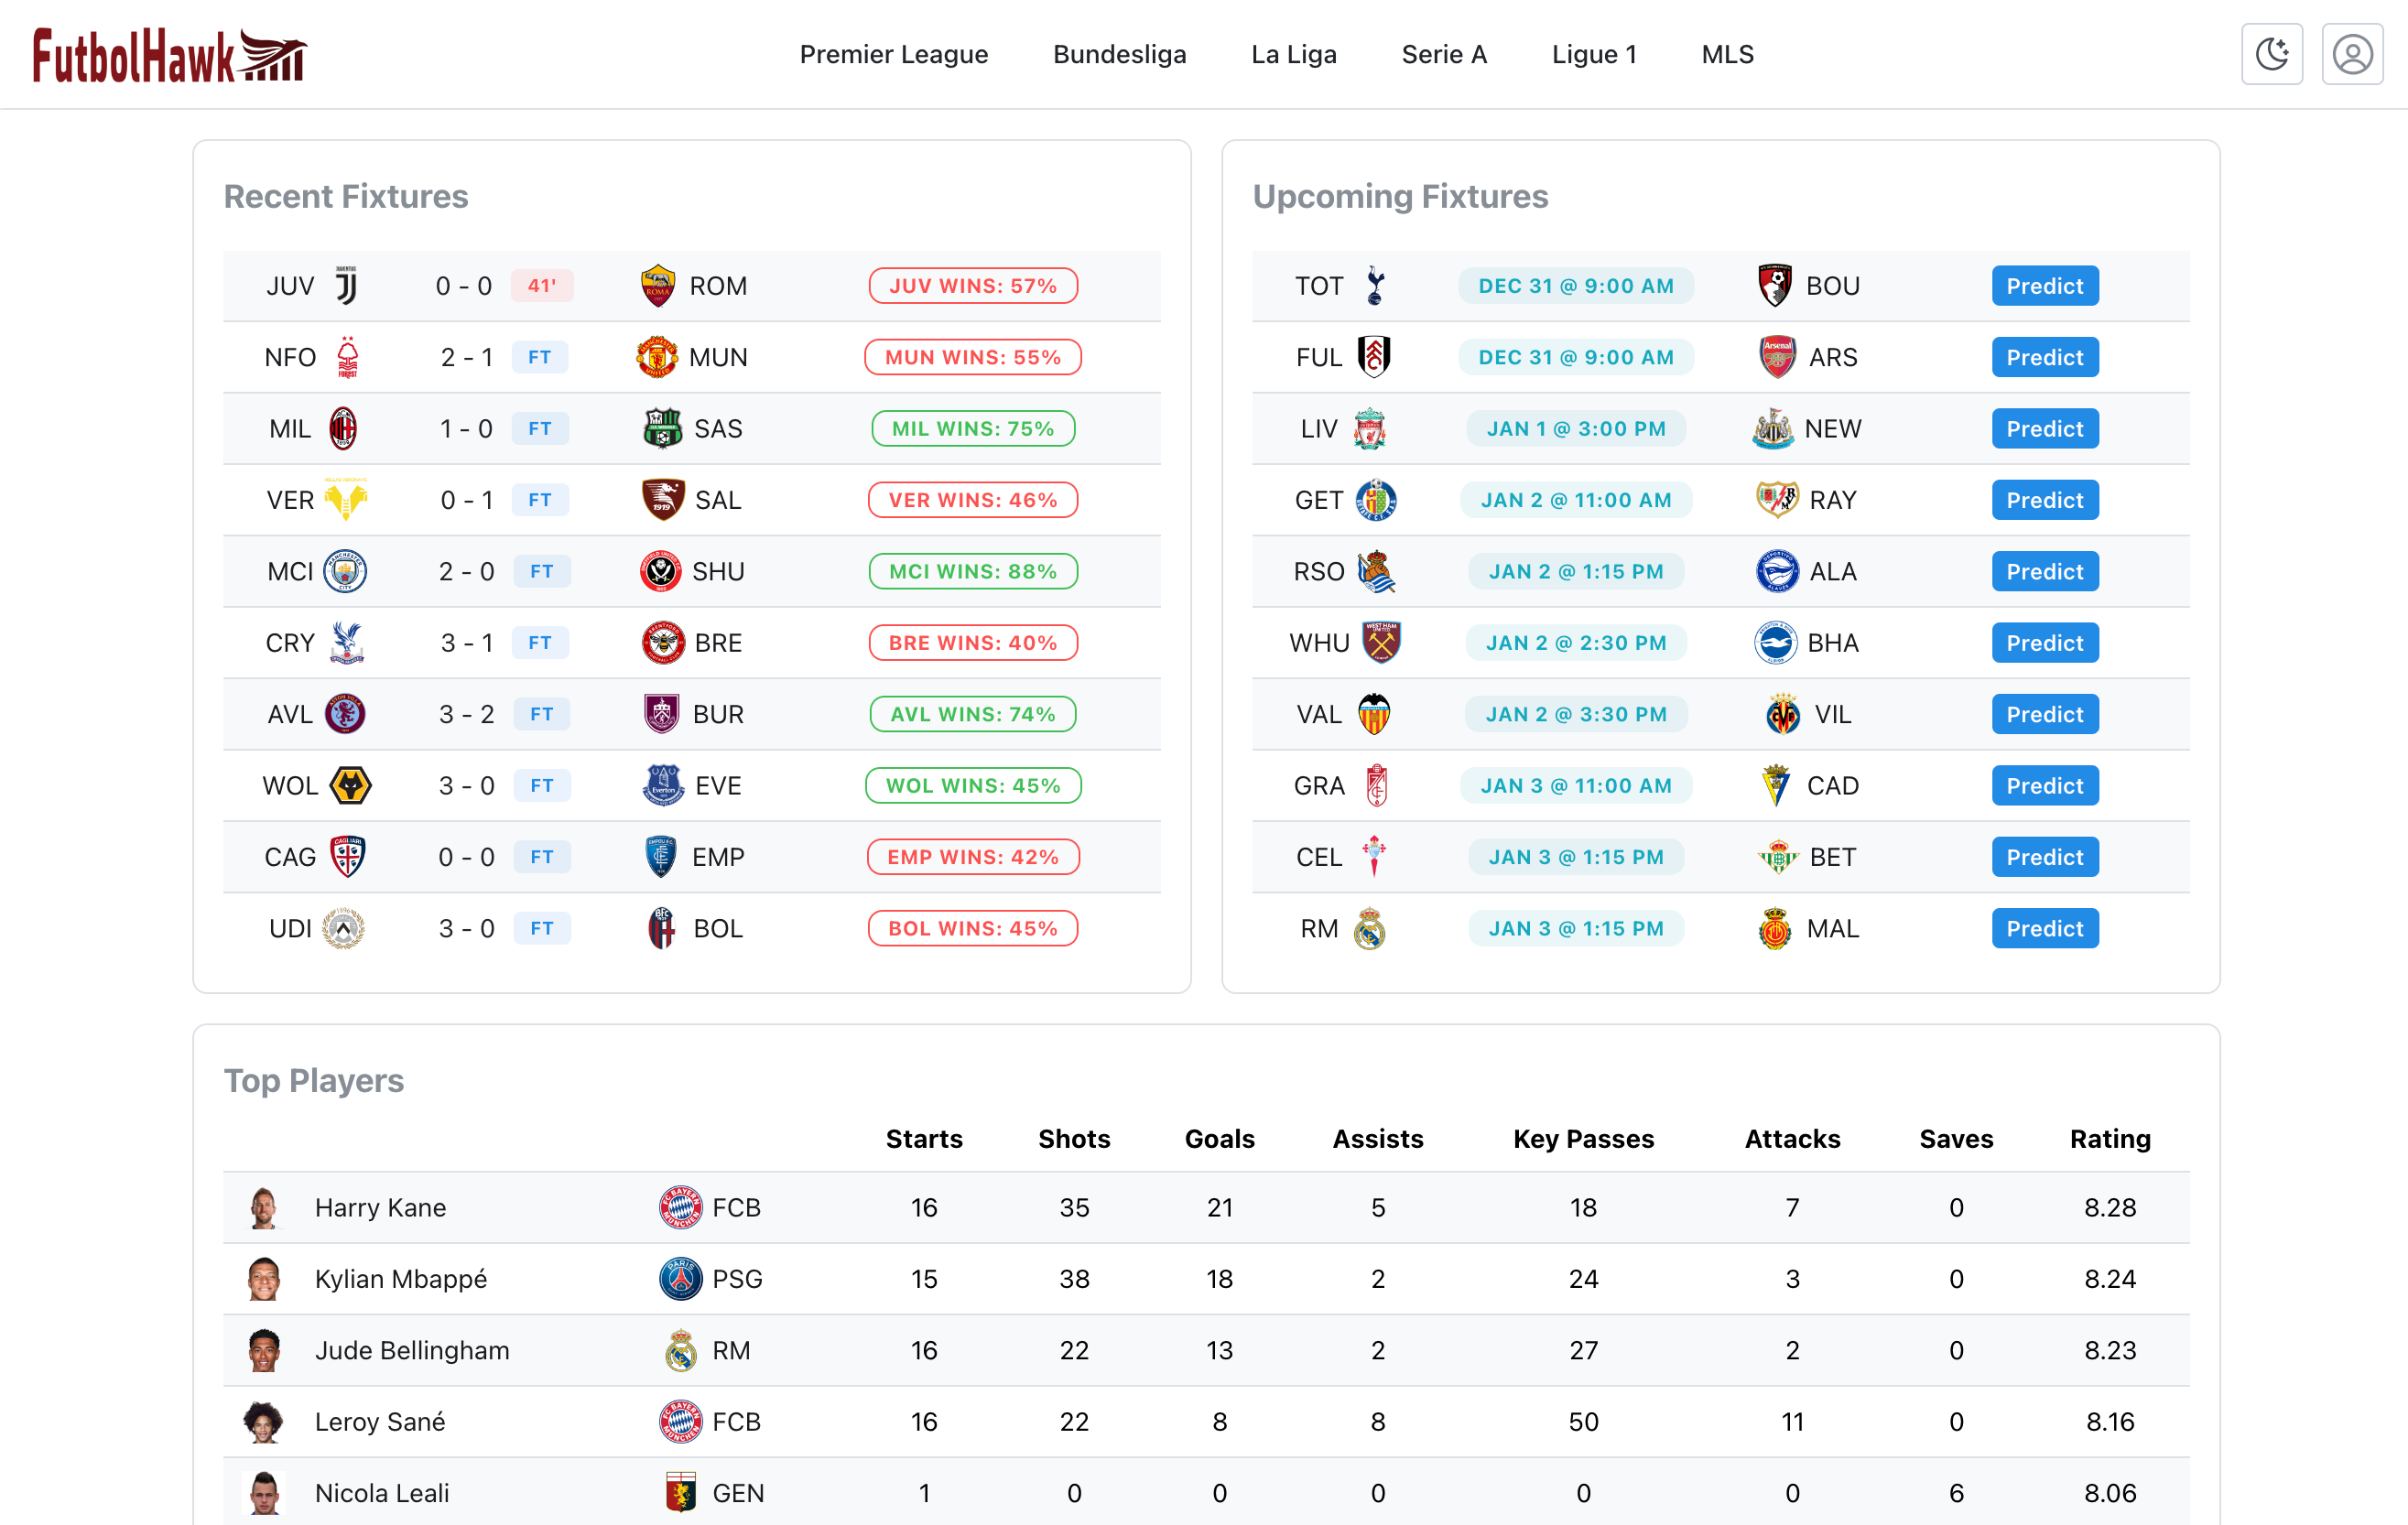This screenshot has height=1525, width=2408.
Task: Predict the GET vs RAY fixture
Action: tap(2044, 500)
